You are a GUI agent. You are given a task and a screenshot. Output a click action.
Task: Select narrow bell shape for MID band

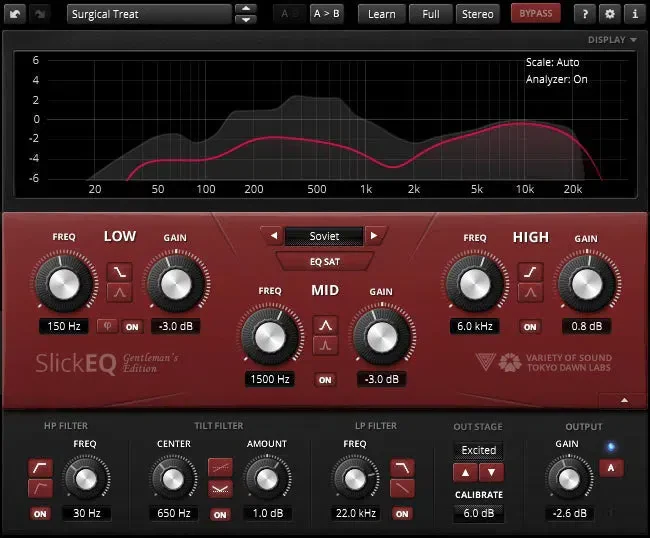325,345
